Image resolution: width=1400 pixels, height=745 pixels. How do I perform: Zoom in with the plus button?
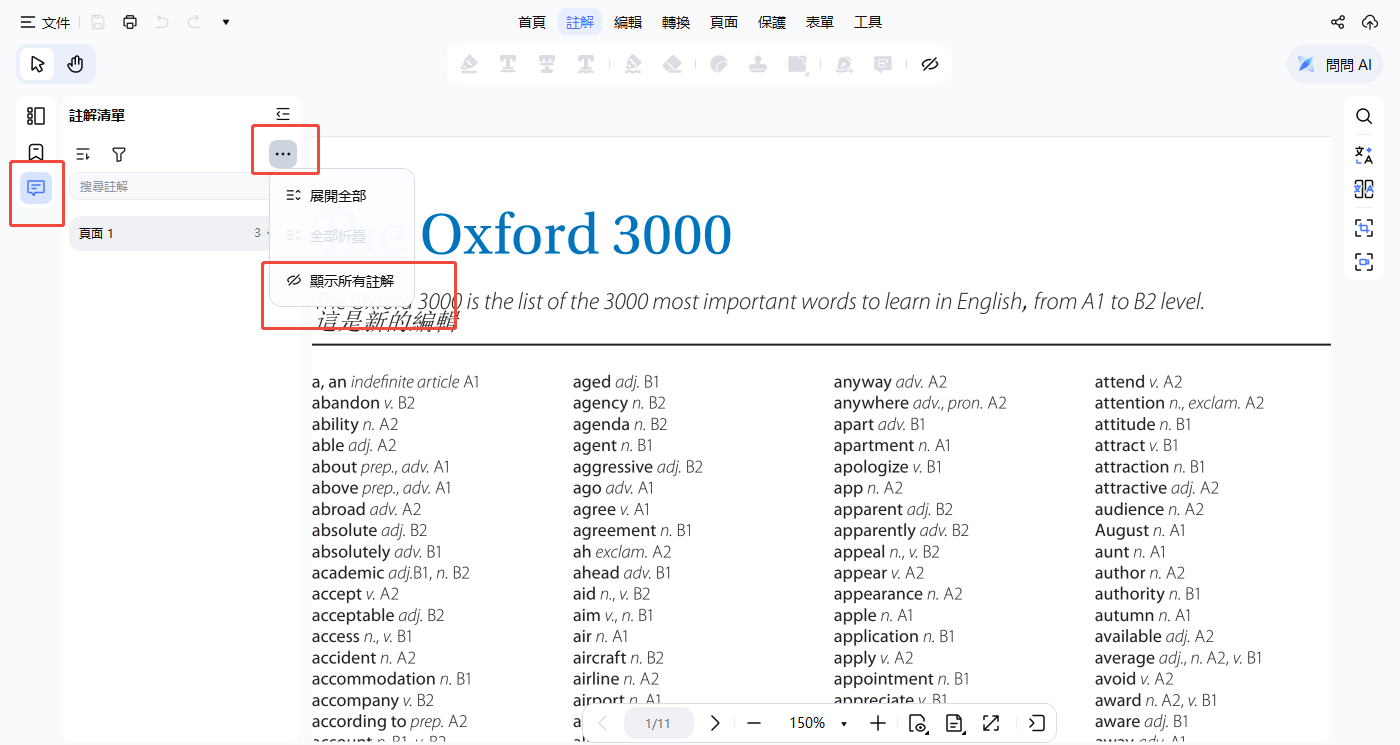[x=878, y=723]
